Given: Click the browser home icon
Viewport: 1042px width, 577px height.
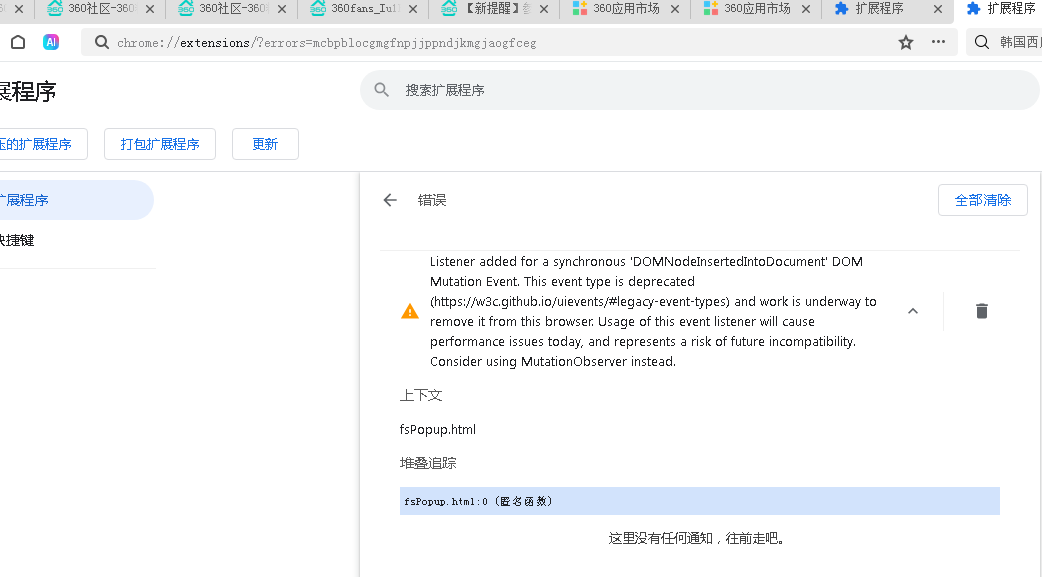Looking at the screenshot, I should 16,42.
